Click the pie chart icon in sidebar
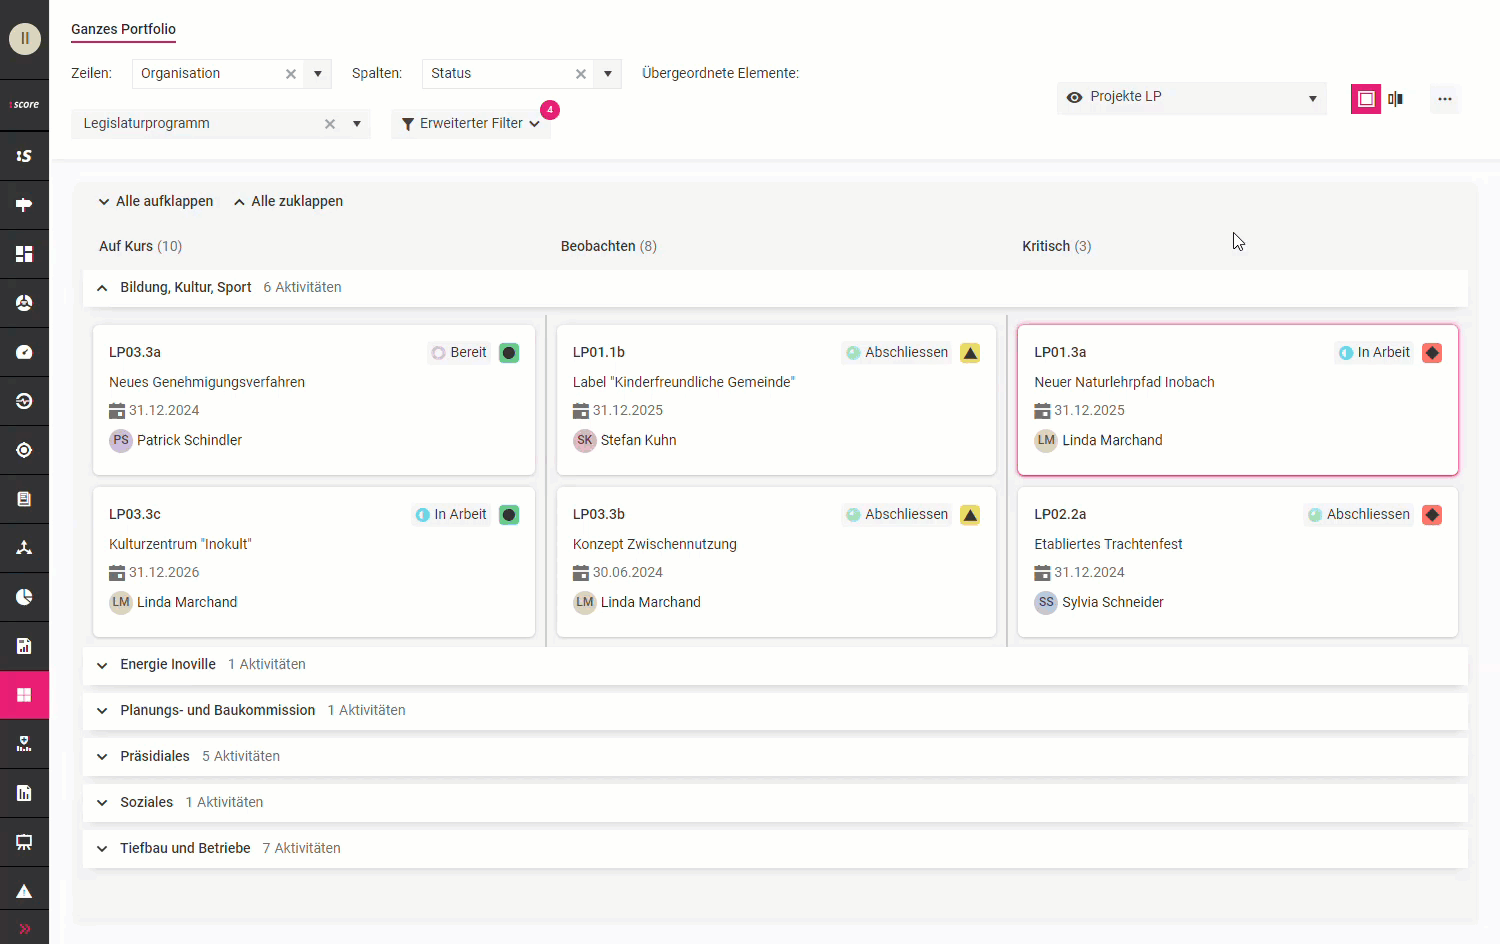This screenshot has height=944, width=1500. pyautogui.click(x=24, y=597)
